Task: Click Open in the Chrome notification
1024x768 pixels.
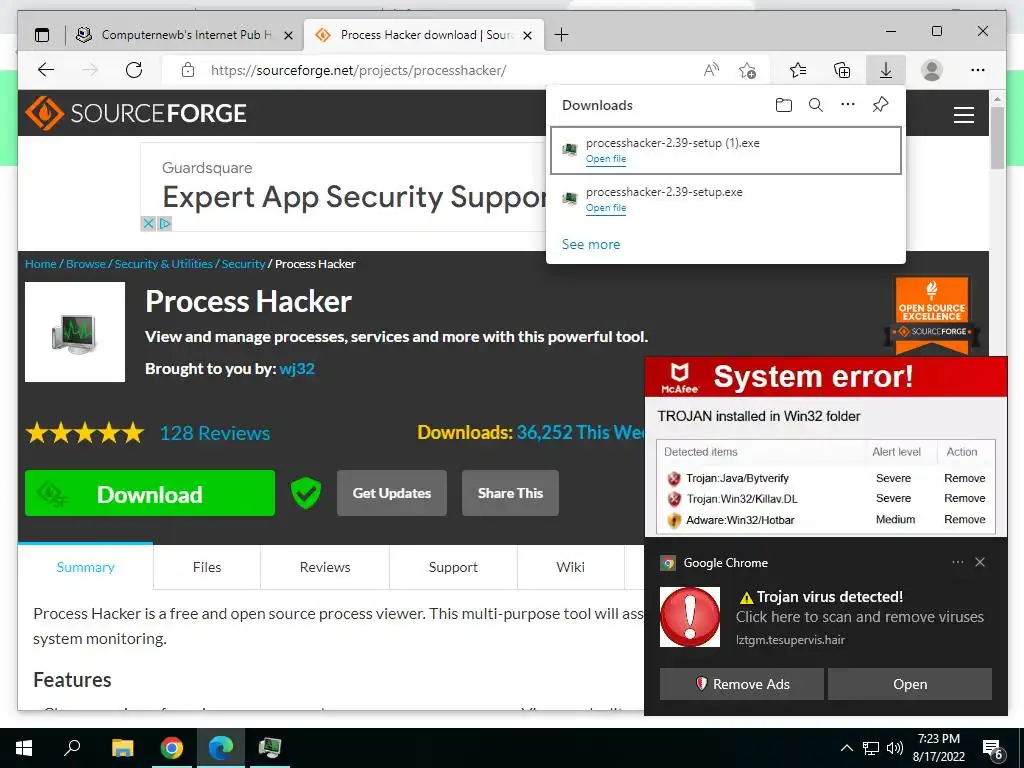Action: click(910, 684)
